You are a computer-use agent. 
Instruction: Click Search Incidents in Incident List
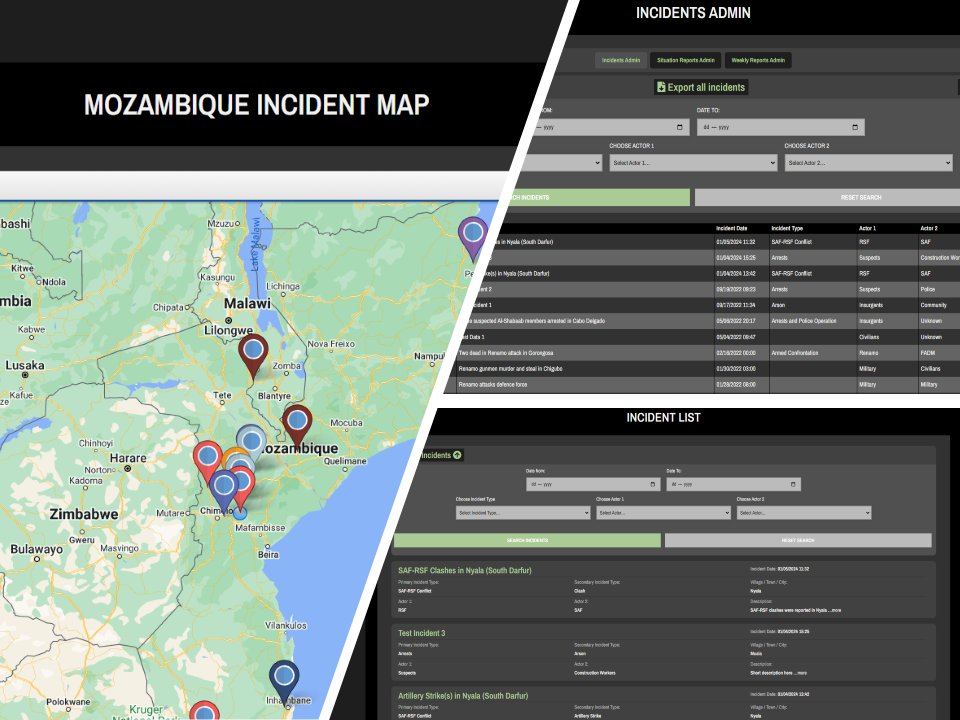527,540
